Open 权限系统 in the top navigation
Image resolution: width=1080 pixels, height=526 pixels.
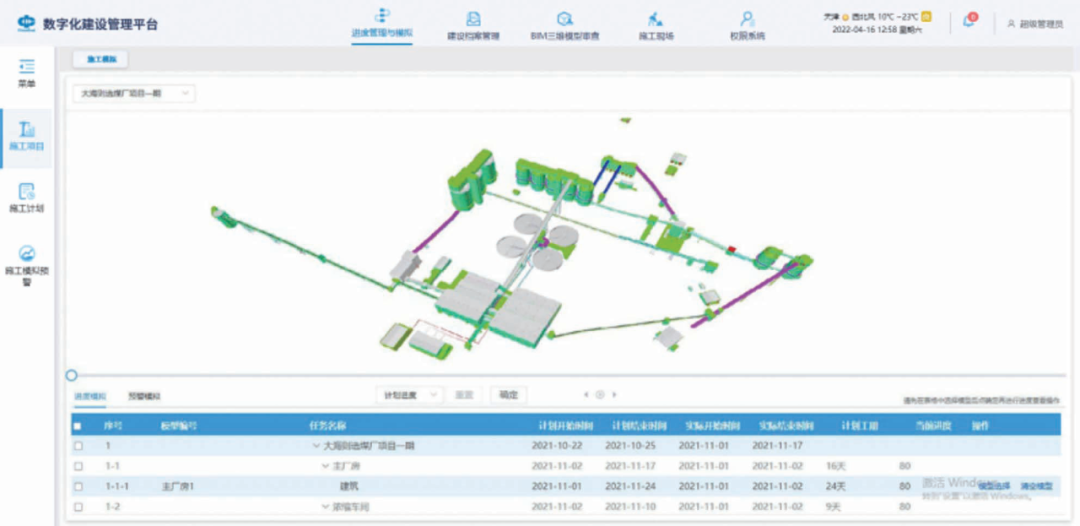(747, 26)
